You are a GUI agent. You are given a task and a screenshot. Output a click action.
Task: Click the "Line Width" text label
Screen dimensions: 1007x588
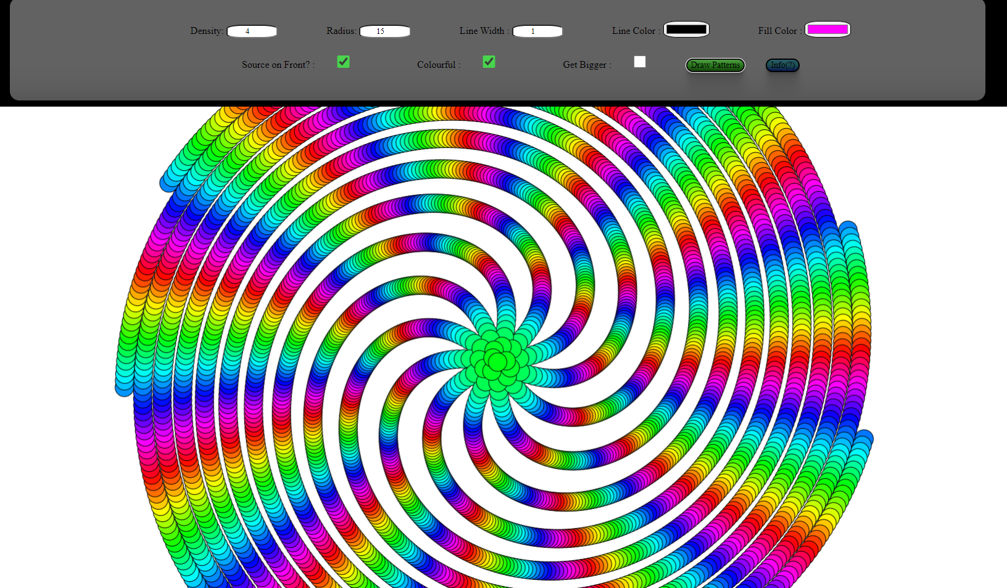pyautogui.click(x=482, y=31)
